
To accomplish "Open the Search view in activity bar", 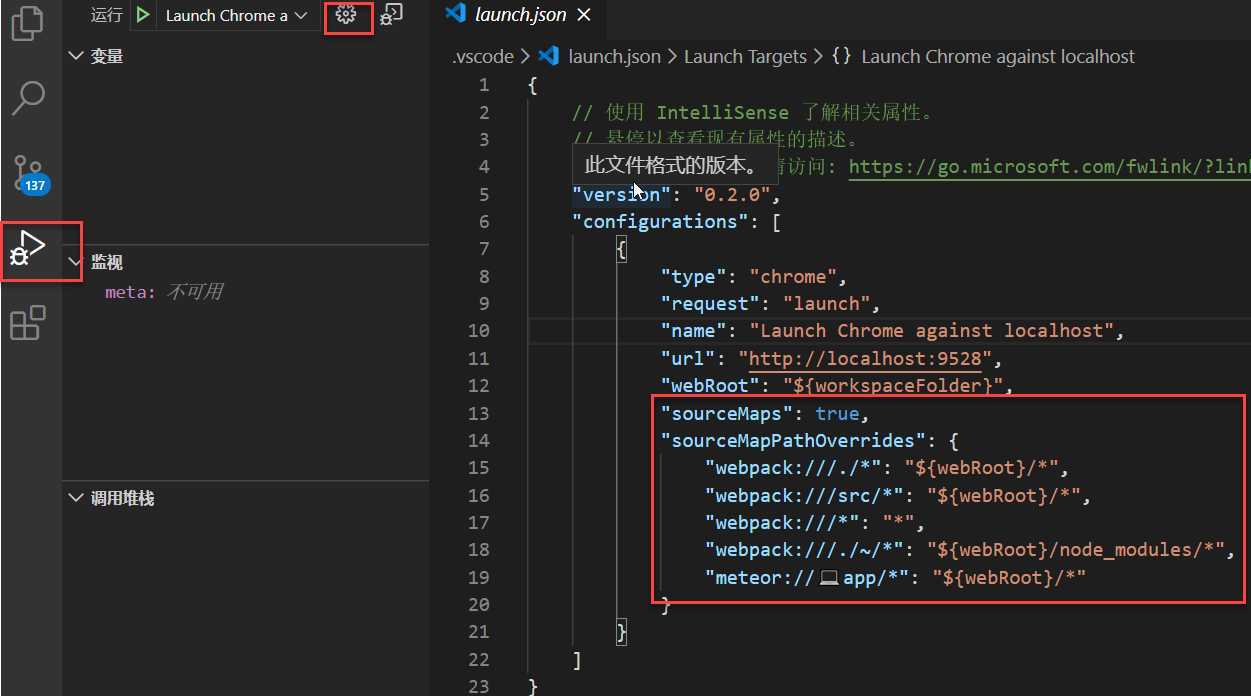I will (28, 98).
